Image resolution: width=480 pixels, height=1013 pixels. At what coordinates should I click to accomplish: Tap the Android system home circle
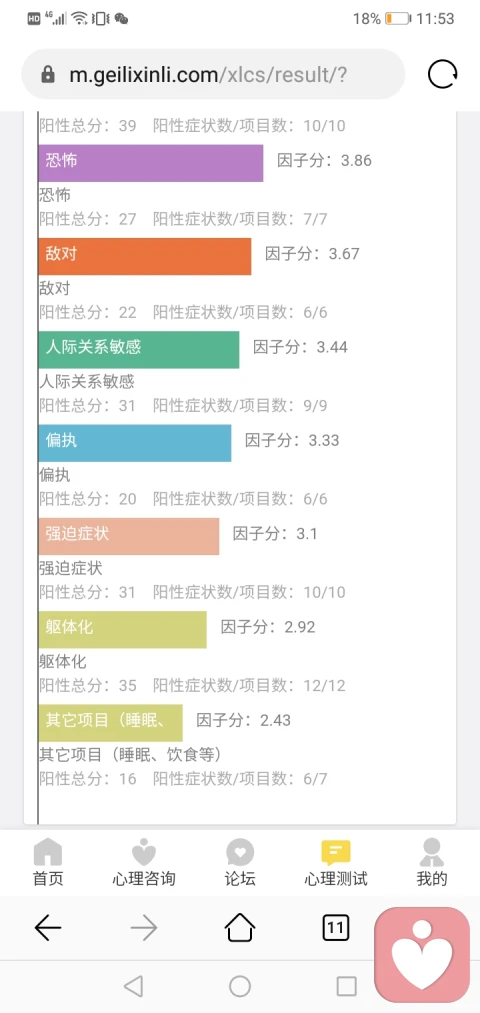click(x=240, y=986)
